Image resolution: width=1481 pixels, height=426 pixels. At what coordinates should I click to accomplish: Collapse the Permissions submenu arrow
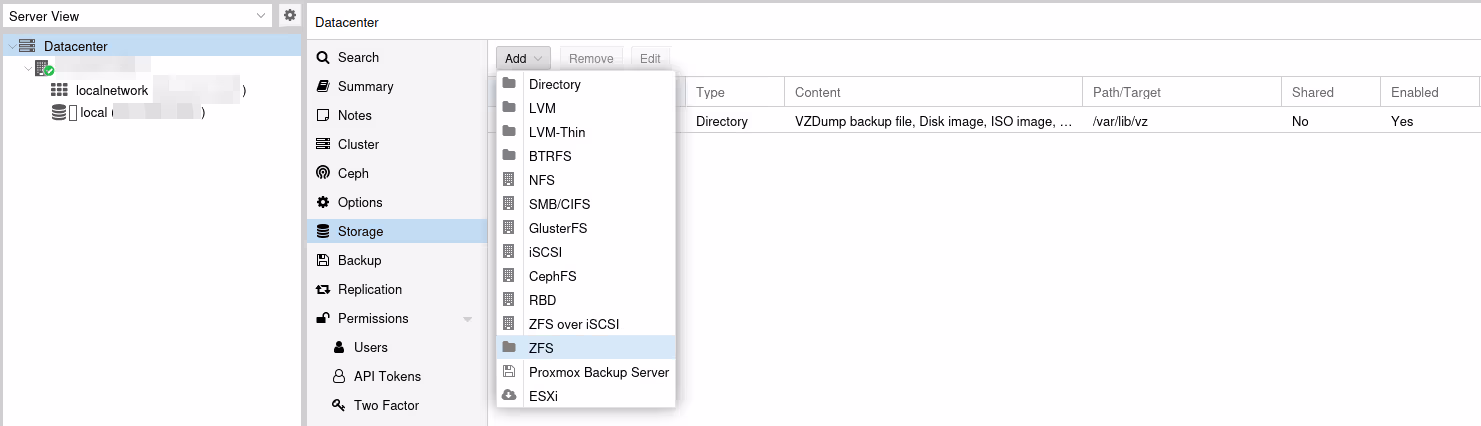pos(467,320)
